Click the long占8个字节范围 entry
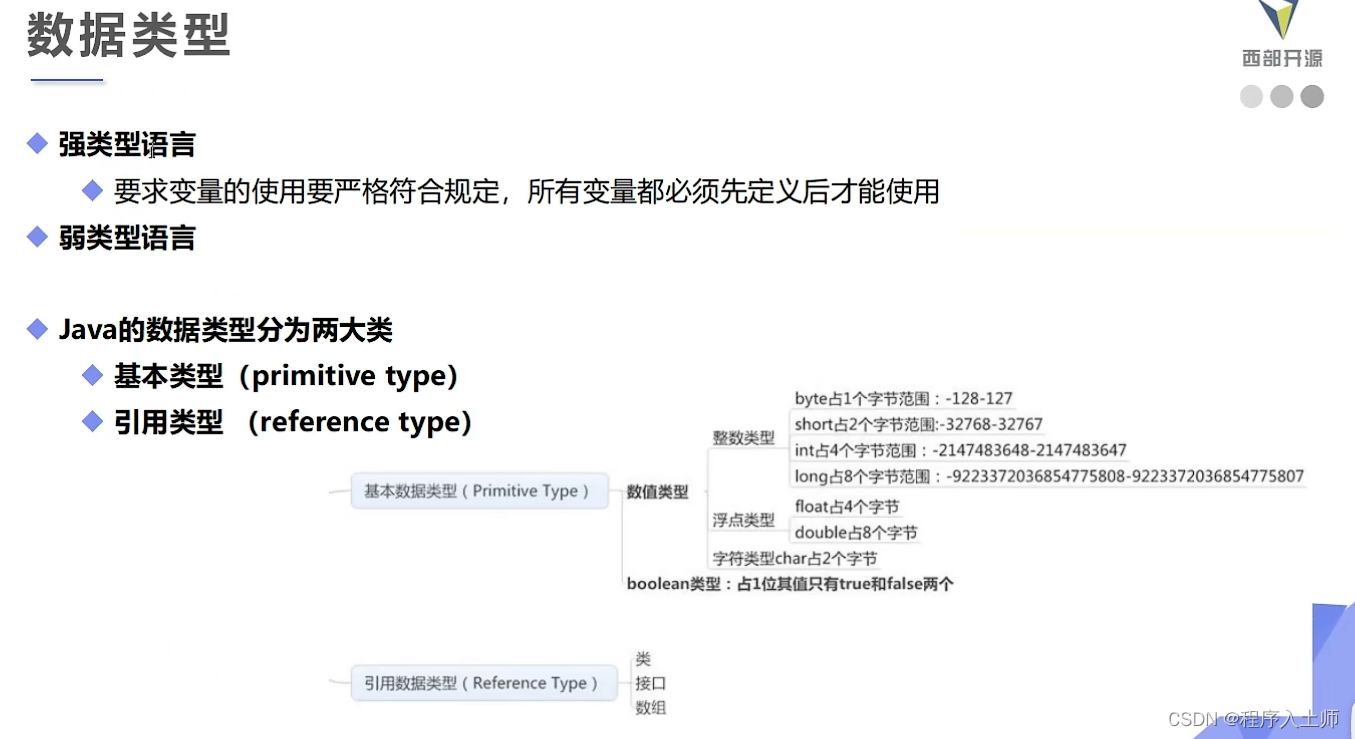 tap(1049, 476)
